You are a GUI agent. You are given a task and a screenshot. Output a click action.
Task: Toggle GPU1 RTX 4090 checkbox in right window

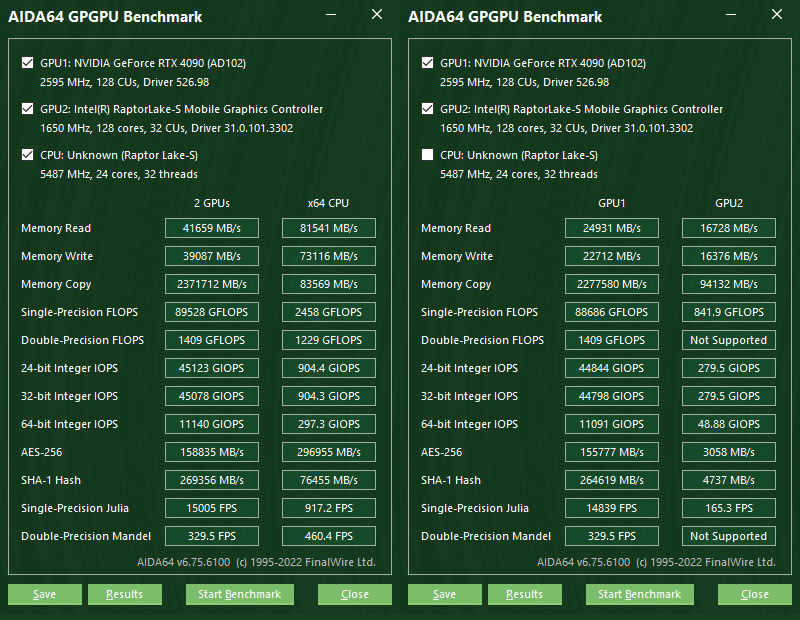[428, 63]
